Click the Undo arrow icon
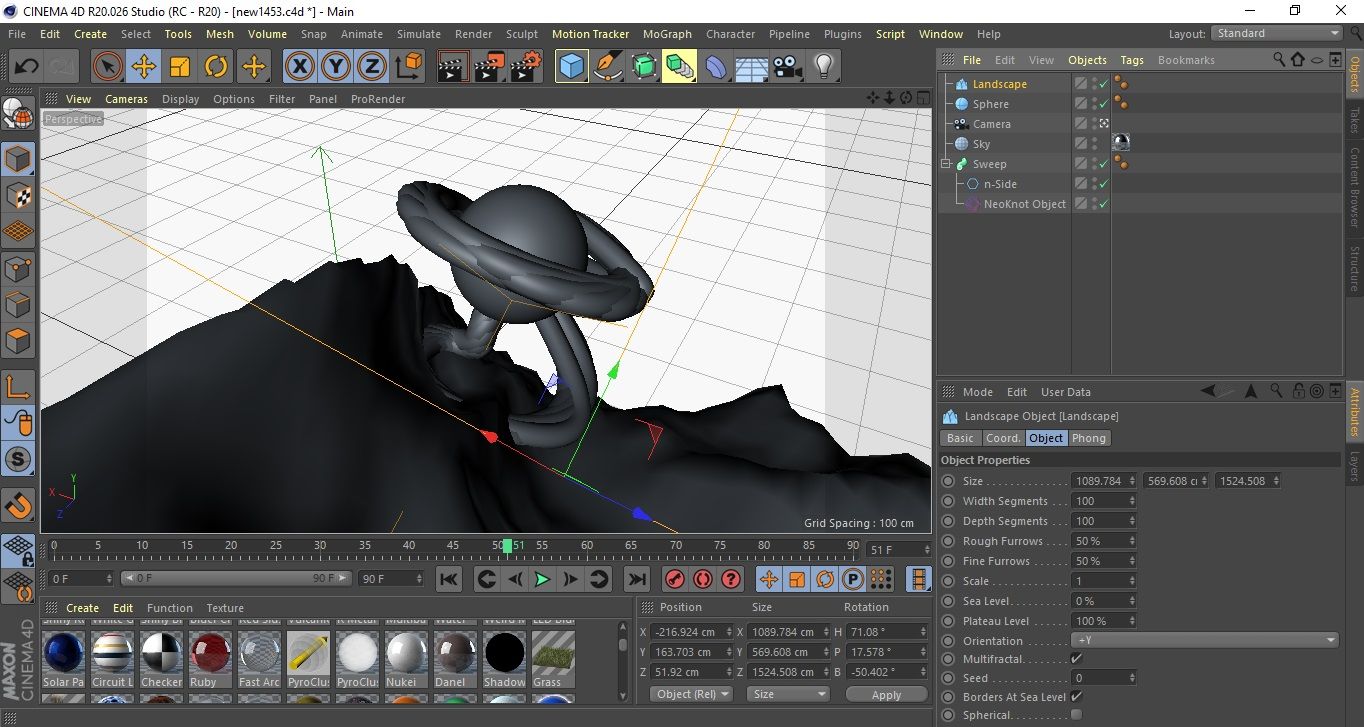The height and width of the screenshot is (727, 1364). (27, 67)
